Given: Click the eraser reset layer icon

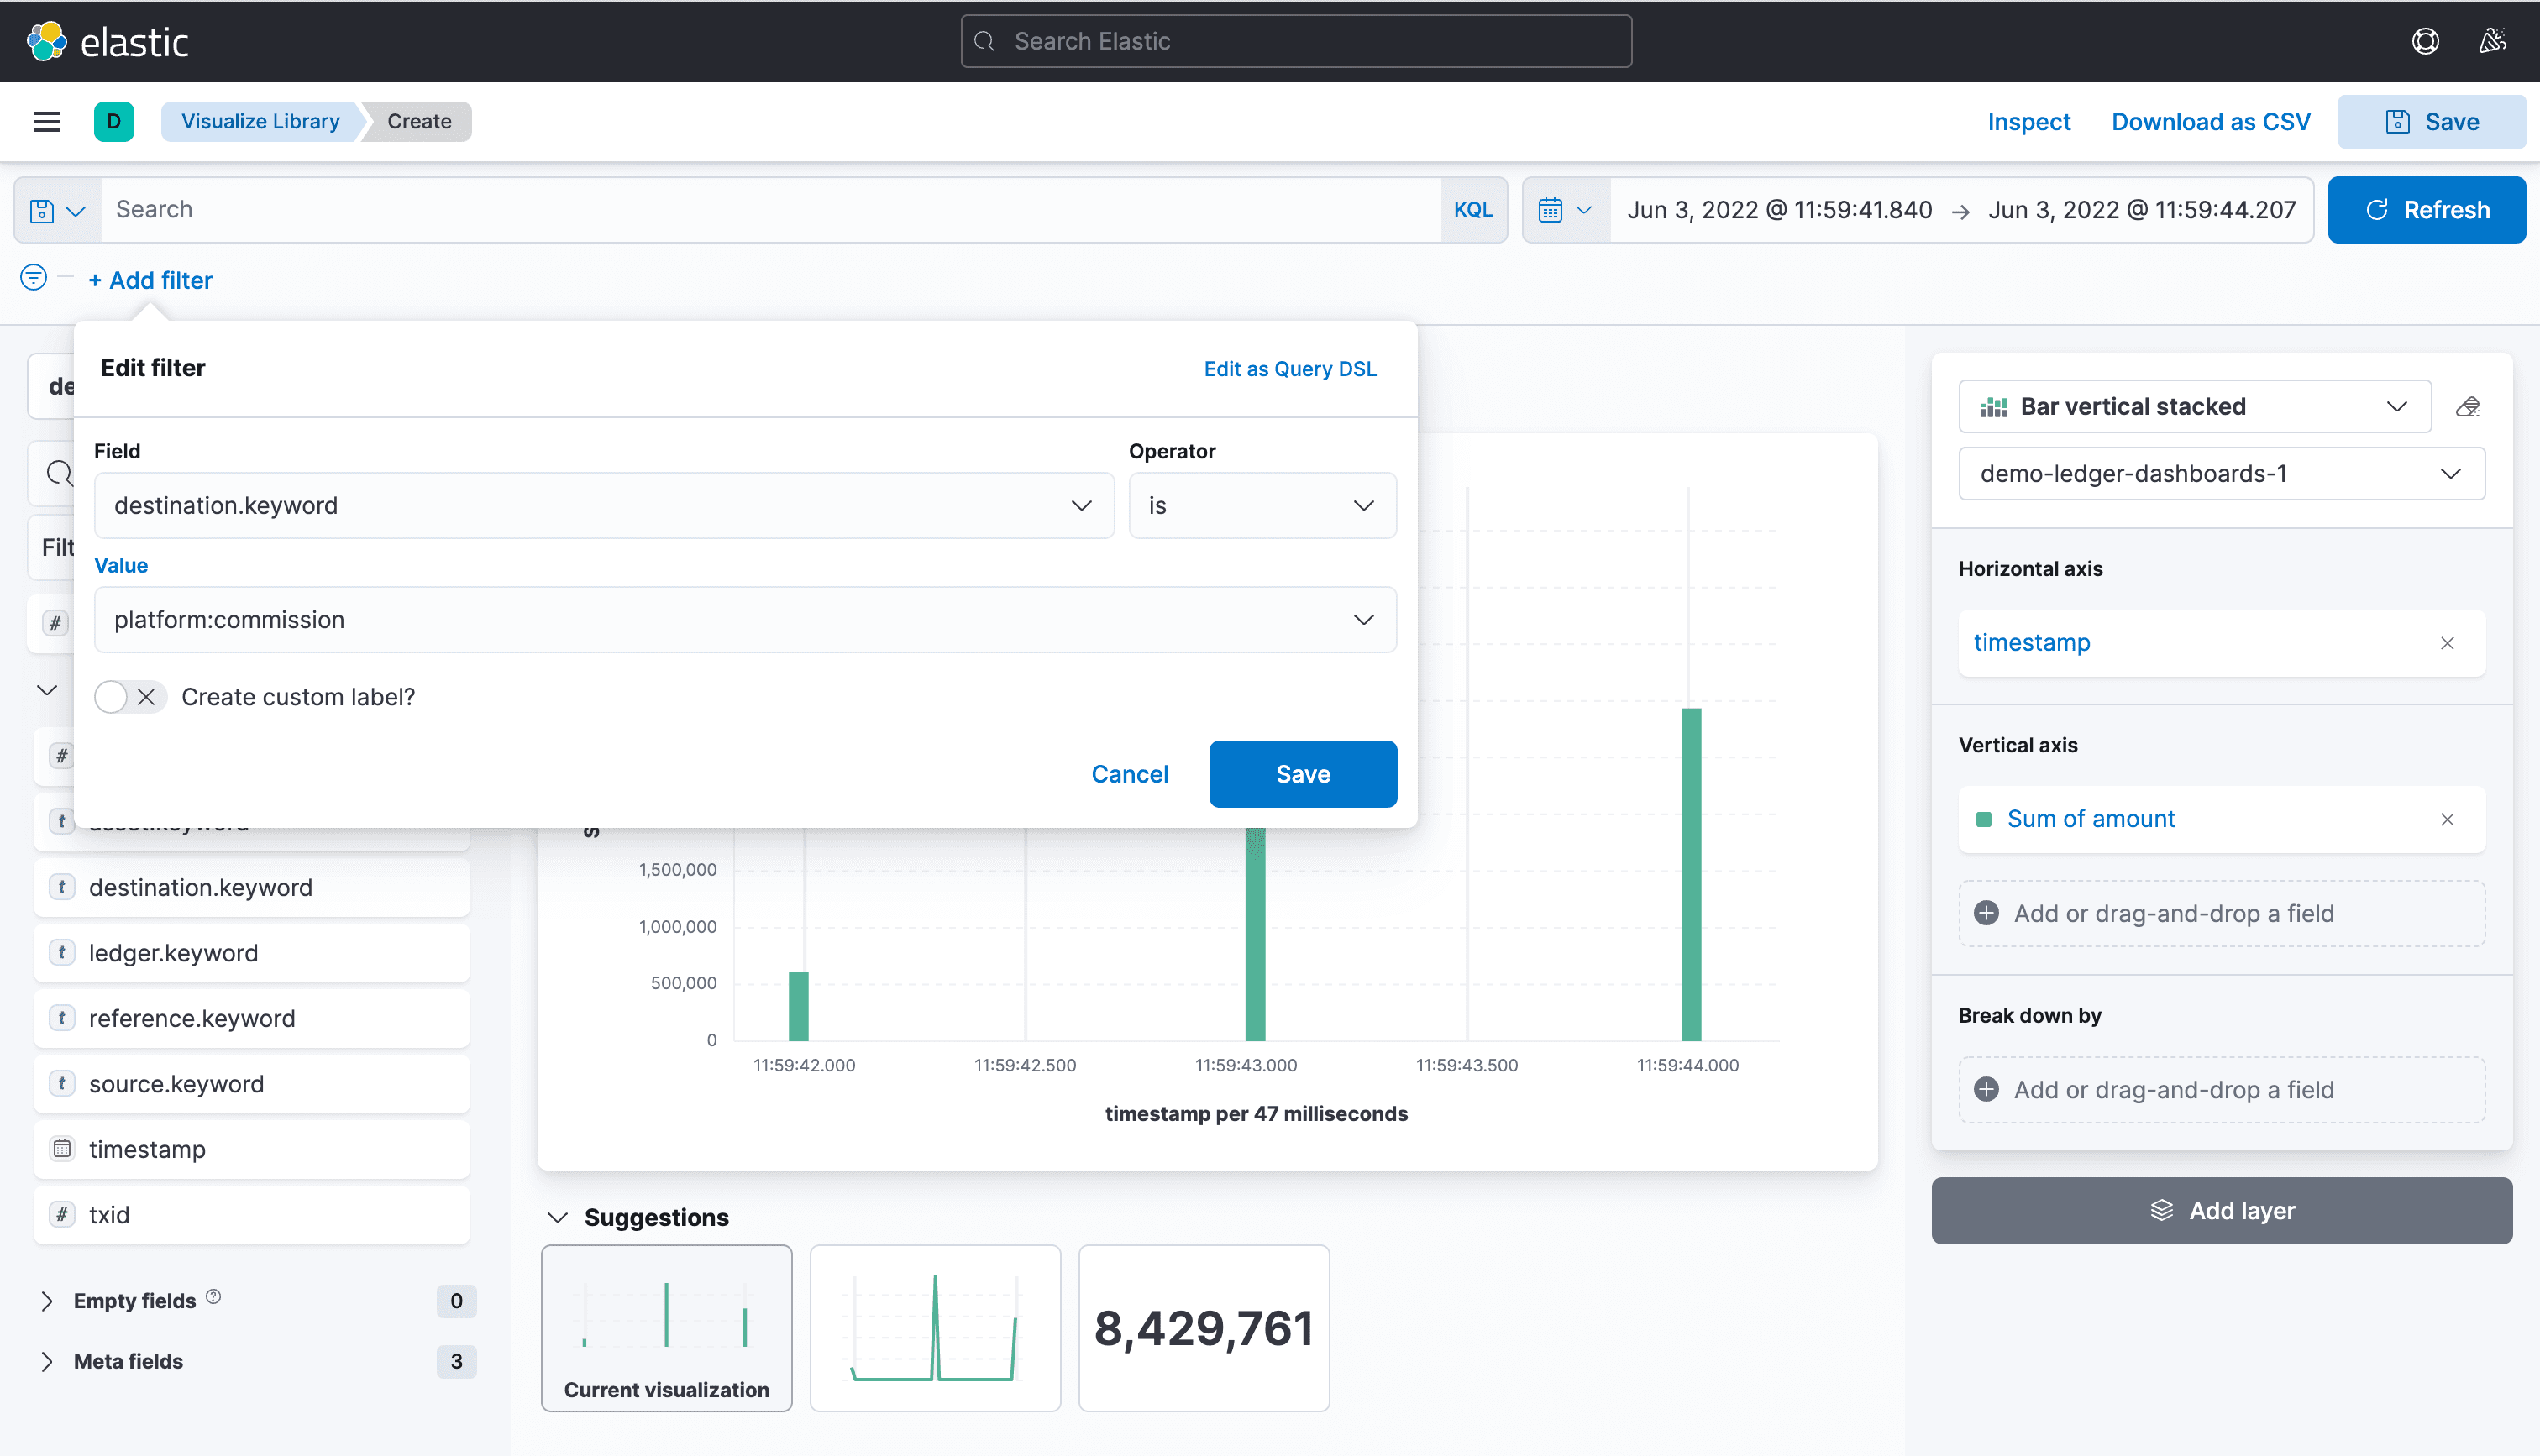Looking at the screenshot, I should pyautogui.click(x=2467, y=407).
